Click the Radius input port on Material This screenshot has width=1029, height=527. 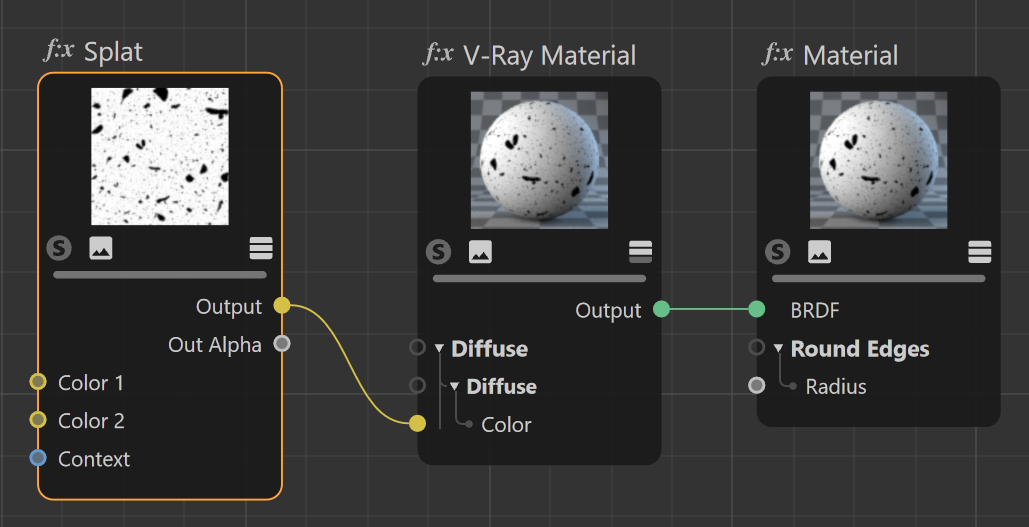(757, 385)
